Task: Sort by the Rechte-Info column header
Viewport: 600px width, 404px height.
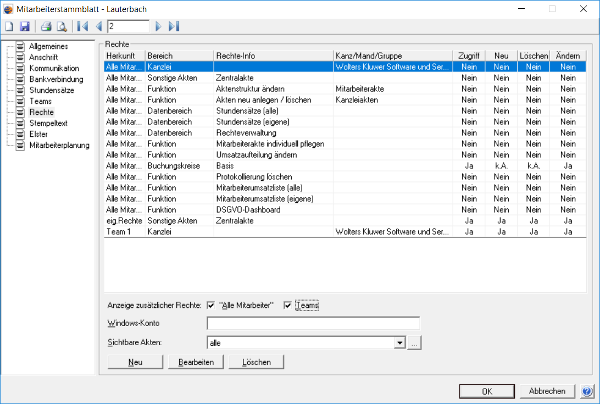Action: (x=273, y=56)
